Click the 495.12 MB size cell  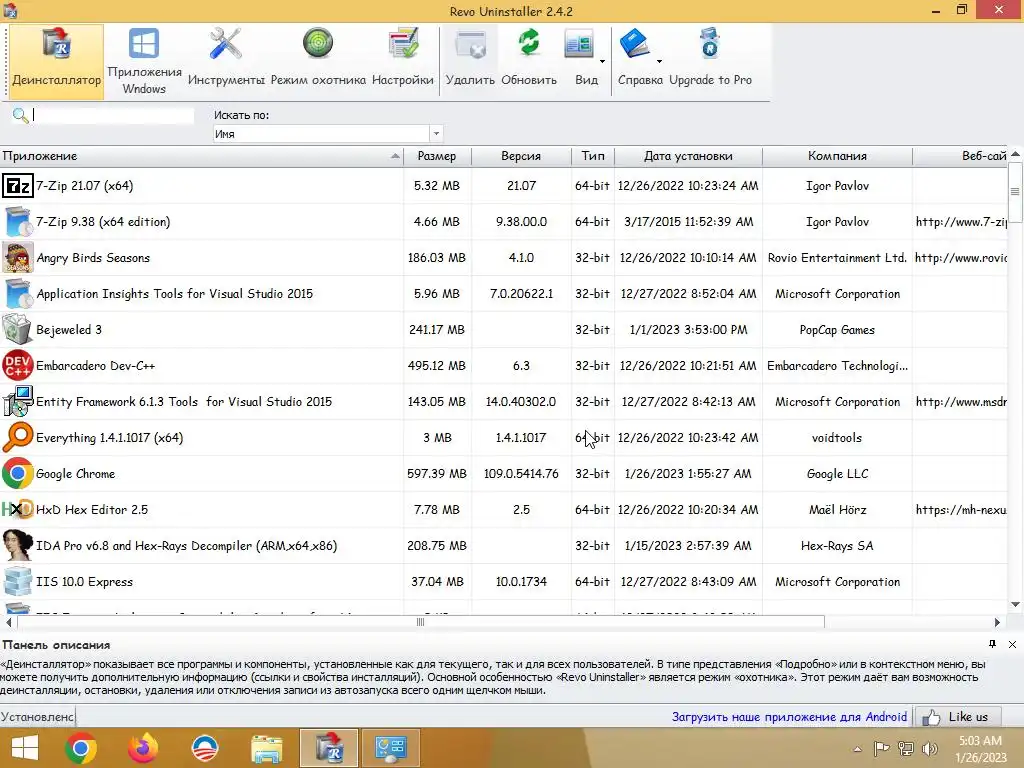click(x=437, y=366)
